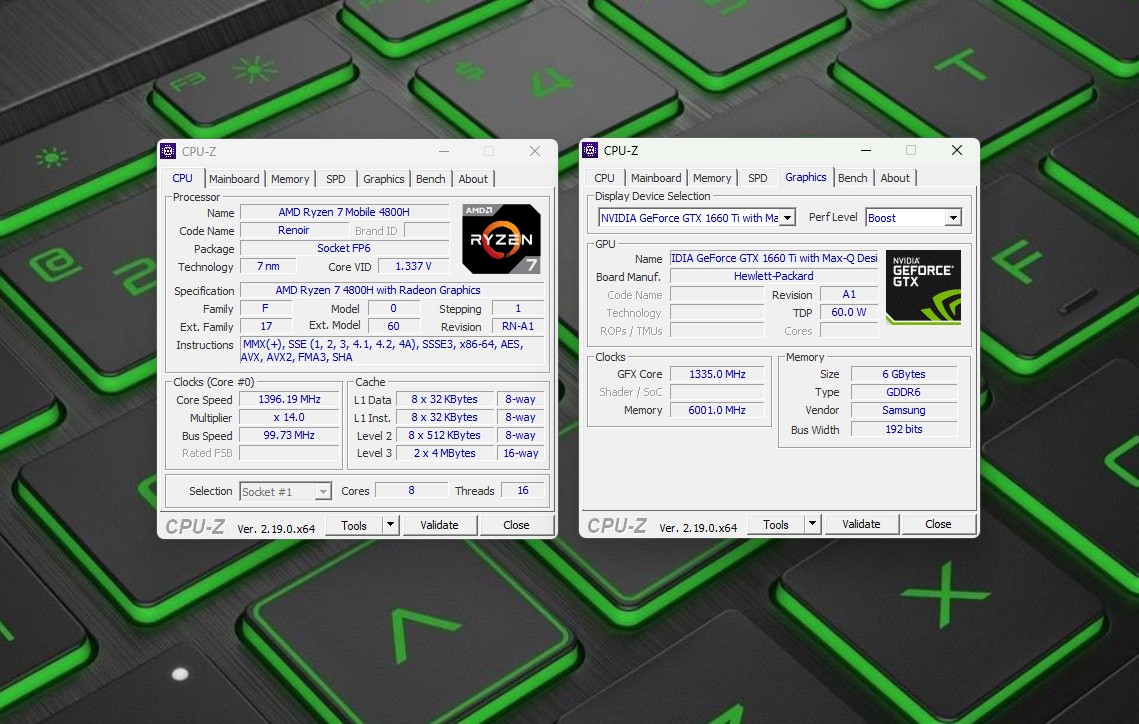Click memory Size value 6 GBytes
The image size is (1139, 724).
coord(904,374)
